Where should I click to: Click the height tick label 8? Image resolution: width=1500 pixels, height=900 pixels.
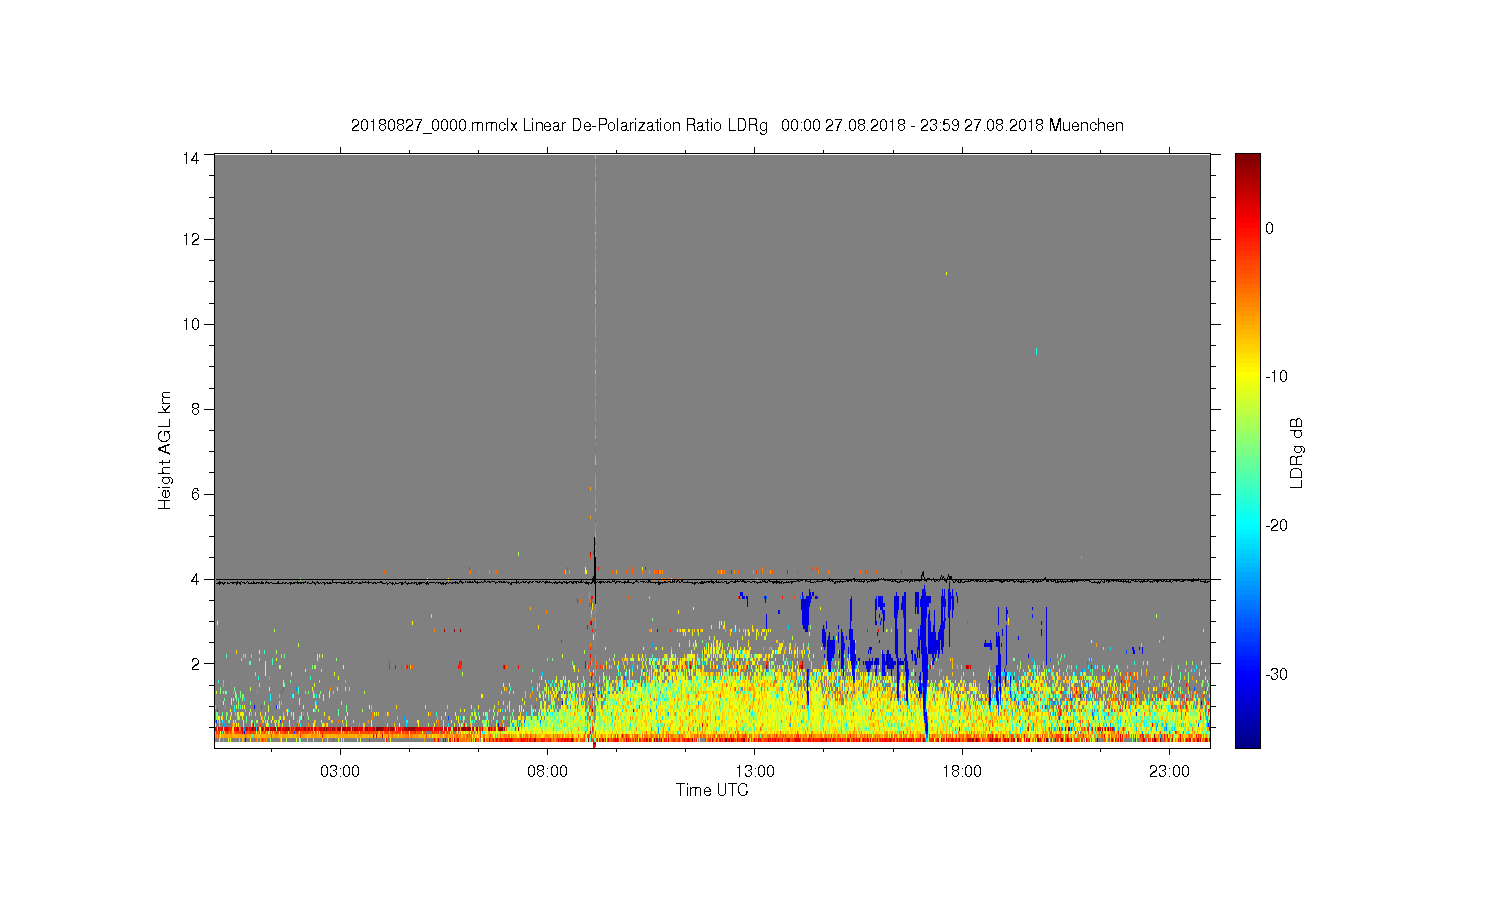(x=195, y=409)
